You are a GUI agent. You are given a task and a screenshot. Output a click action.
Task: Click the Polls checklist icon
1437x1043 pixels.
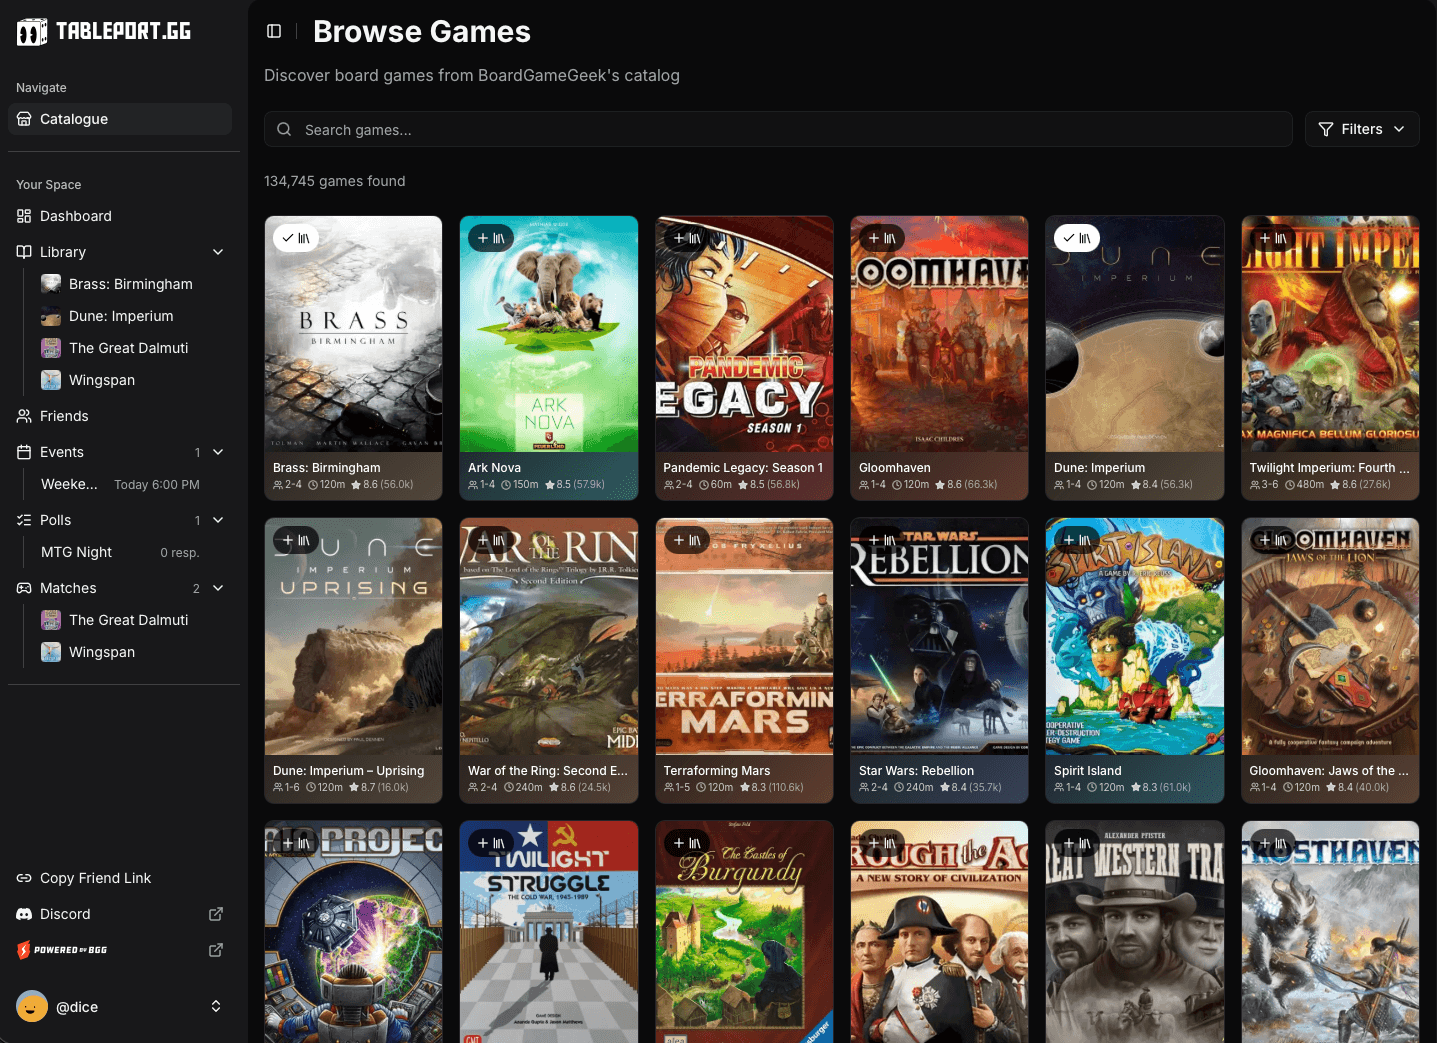23,520
